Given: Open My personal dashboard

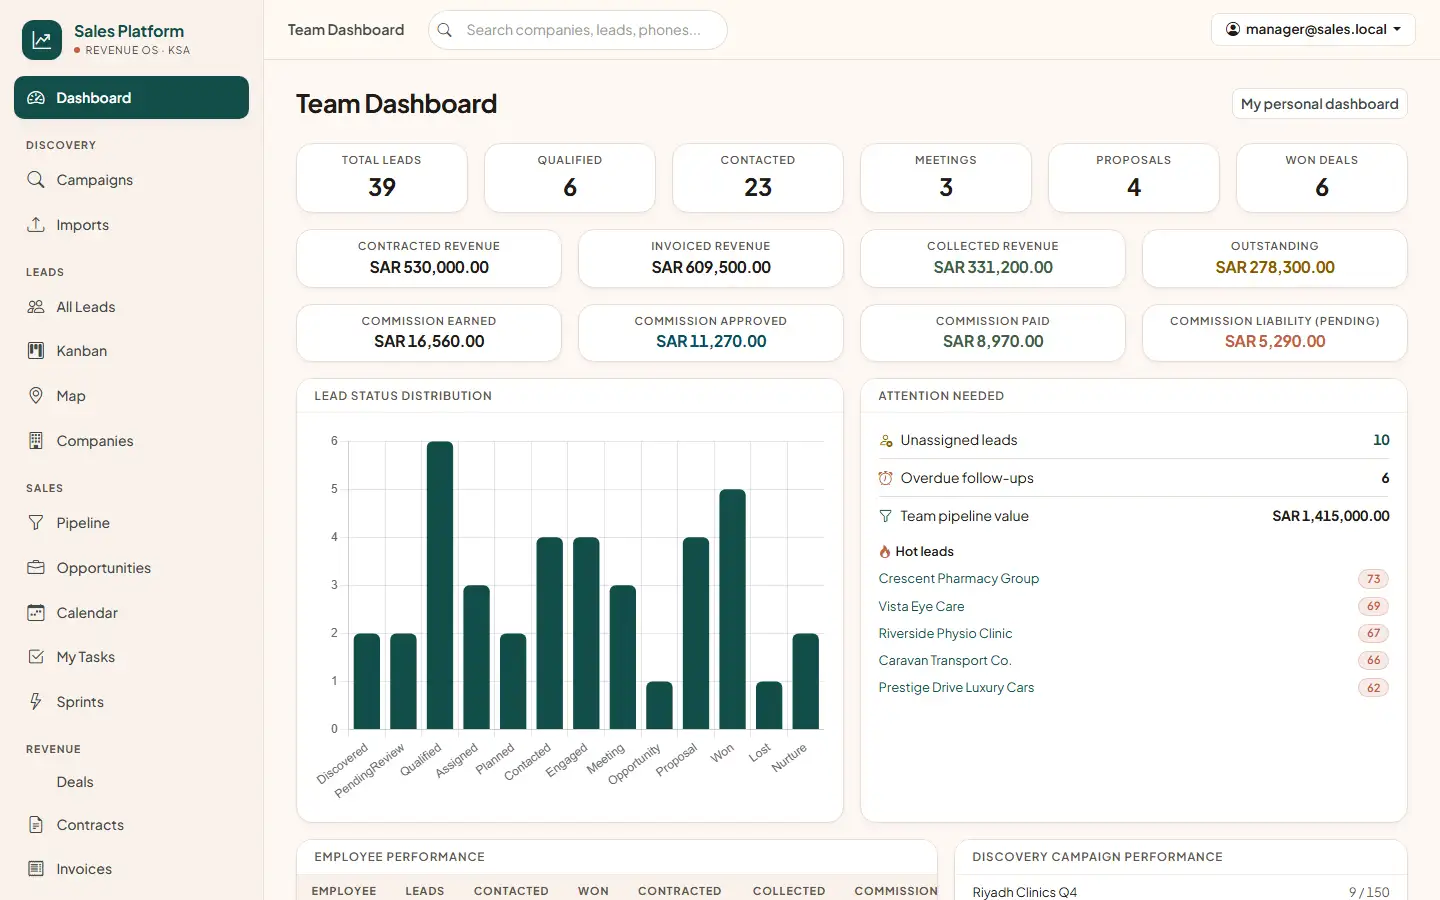Looking at the screenshot, I should click(1319, 104).
